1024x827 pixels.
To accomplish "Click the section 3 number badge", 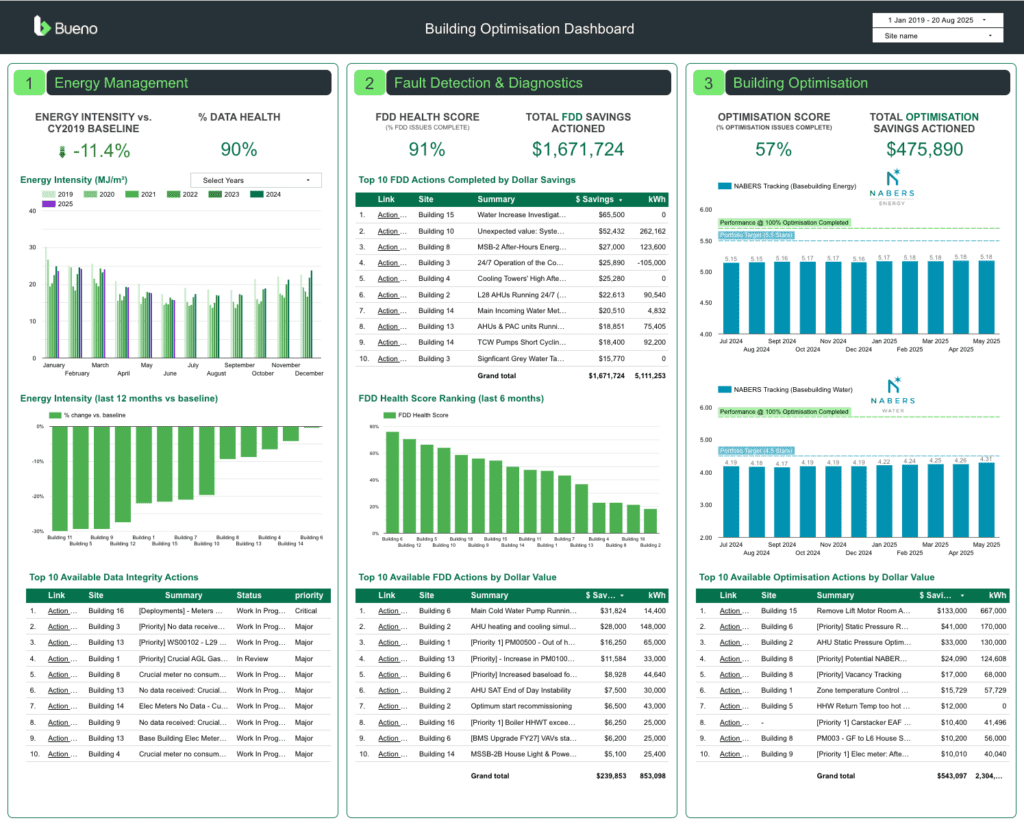I will 708,83.
